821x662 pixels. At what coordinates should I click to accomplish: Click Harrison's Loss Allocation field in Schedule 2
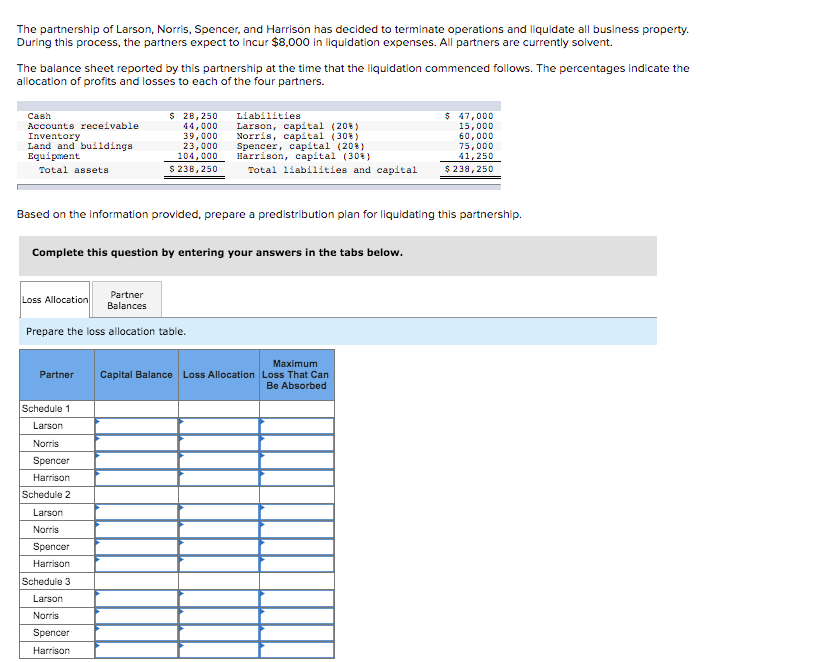219,563
